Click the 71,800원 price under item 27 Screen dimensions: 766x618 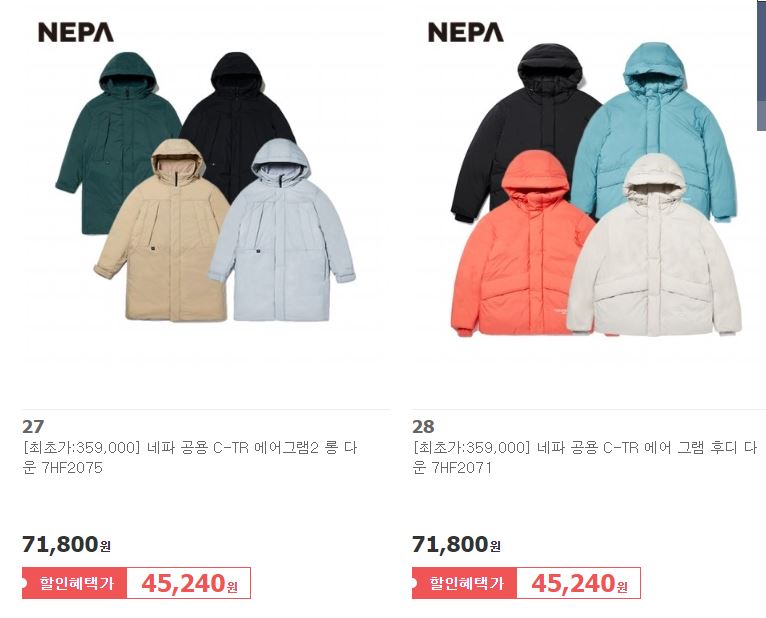tap(66, 544)
